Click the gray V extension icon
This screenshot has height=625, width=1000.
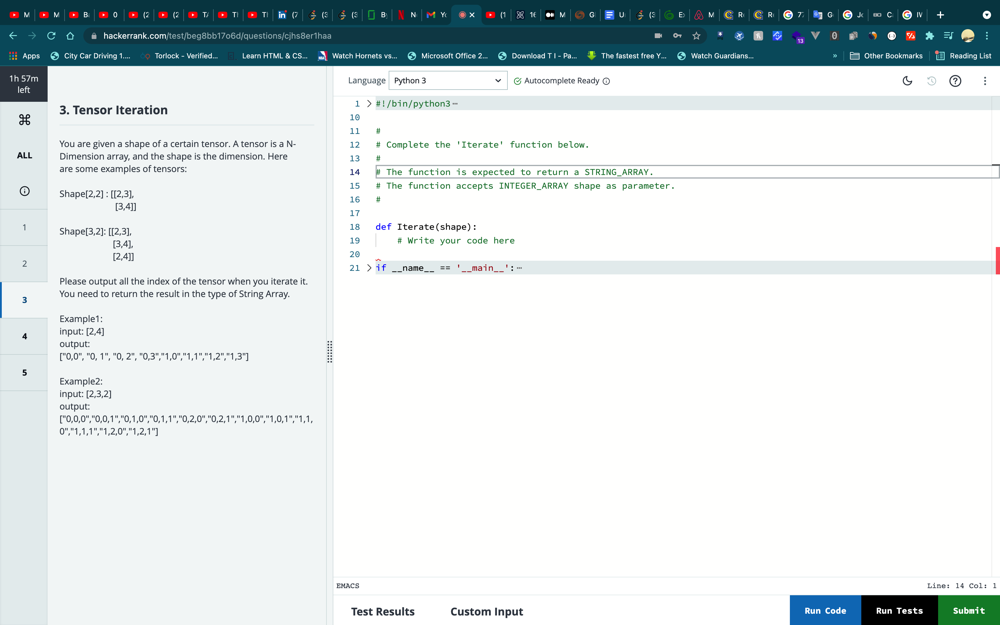[816, 36]
